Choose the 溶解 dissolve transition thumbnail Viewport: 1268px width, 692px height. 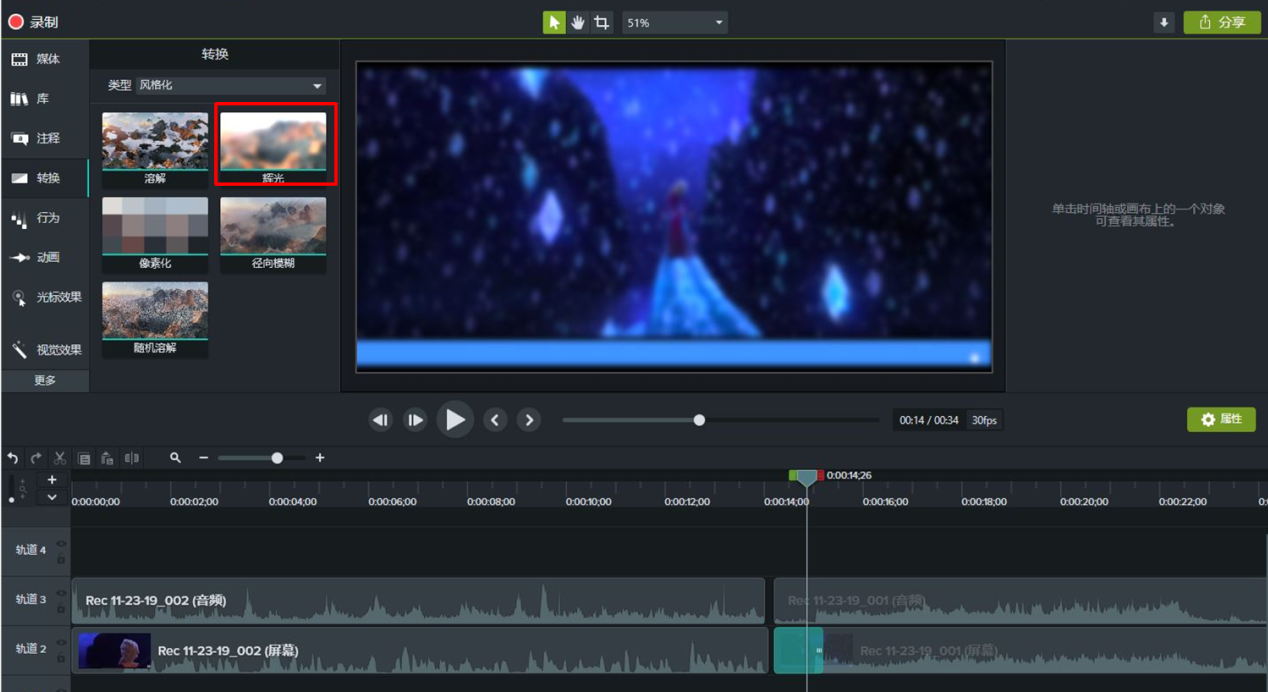click(x=155, y=150)
